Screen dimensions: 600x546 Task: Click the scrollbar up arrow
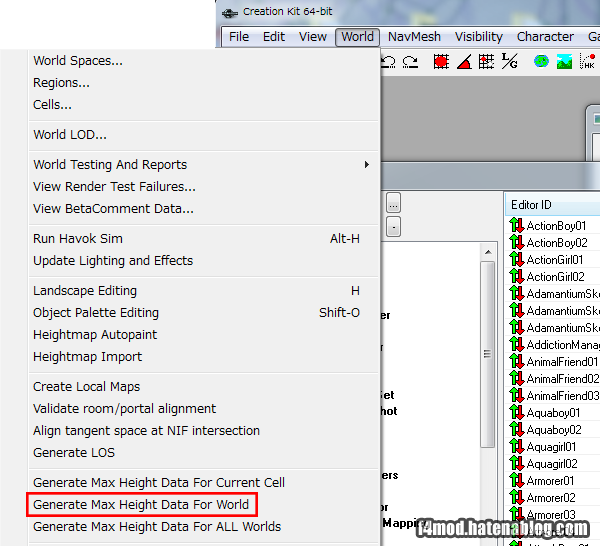pos(488,252)
